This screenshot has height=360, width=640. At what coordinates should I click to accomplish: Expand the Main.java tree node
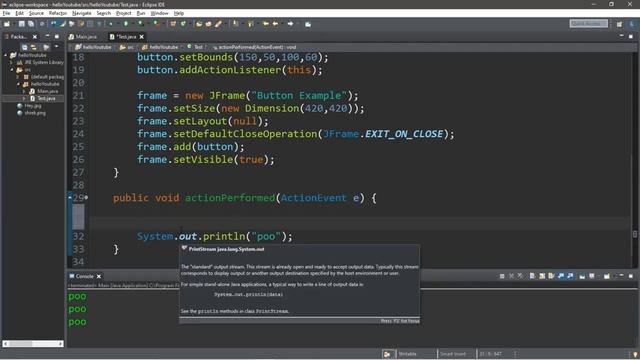(24, 91)
